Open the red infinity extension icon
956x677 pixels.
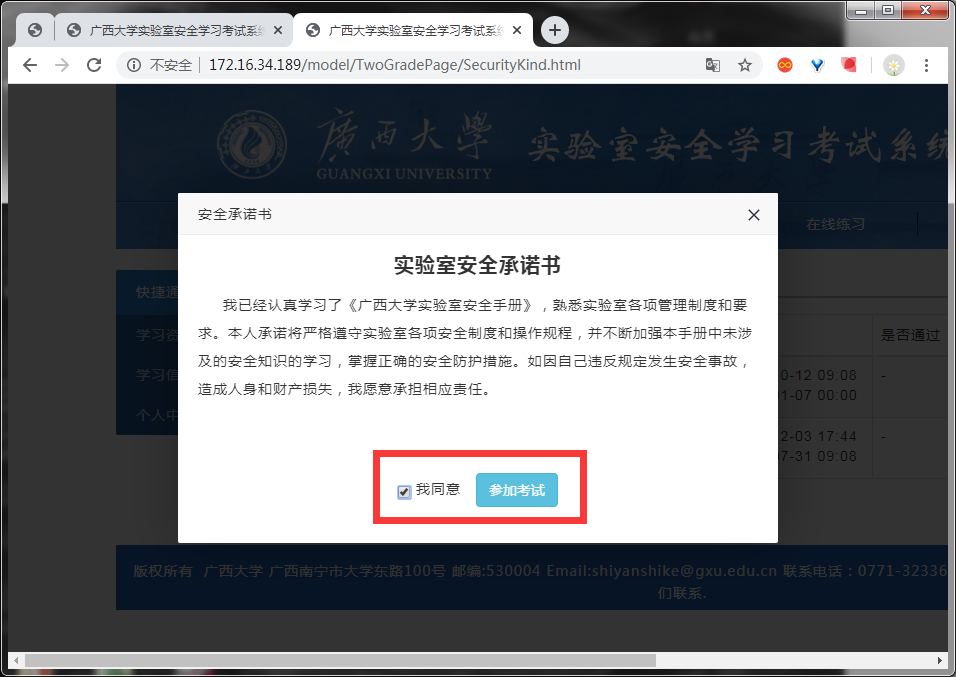click(x=785, y=65)
